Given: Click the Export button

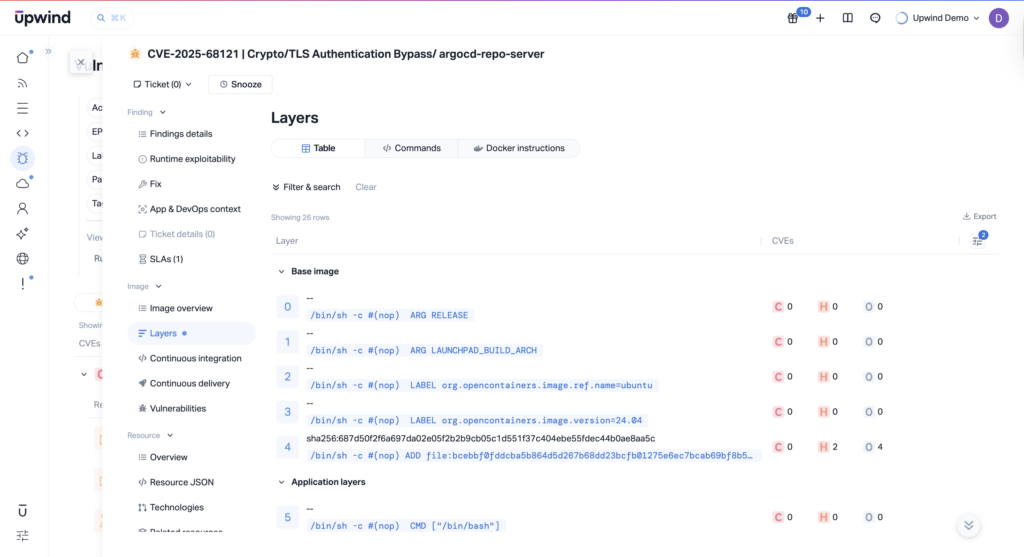Looking at the screenshot, I should pos(979,216).
